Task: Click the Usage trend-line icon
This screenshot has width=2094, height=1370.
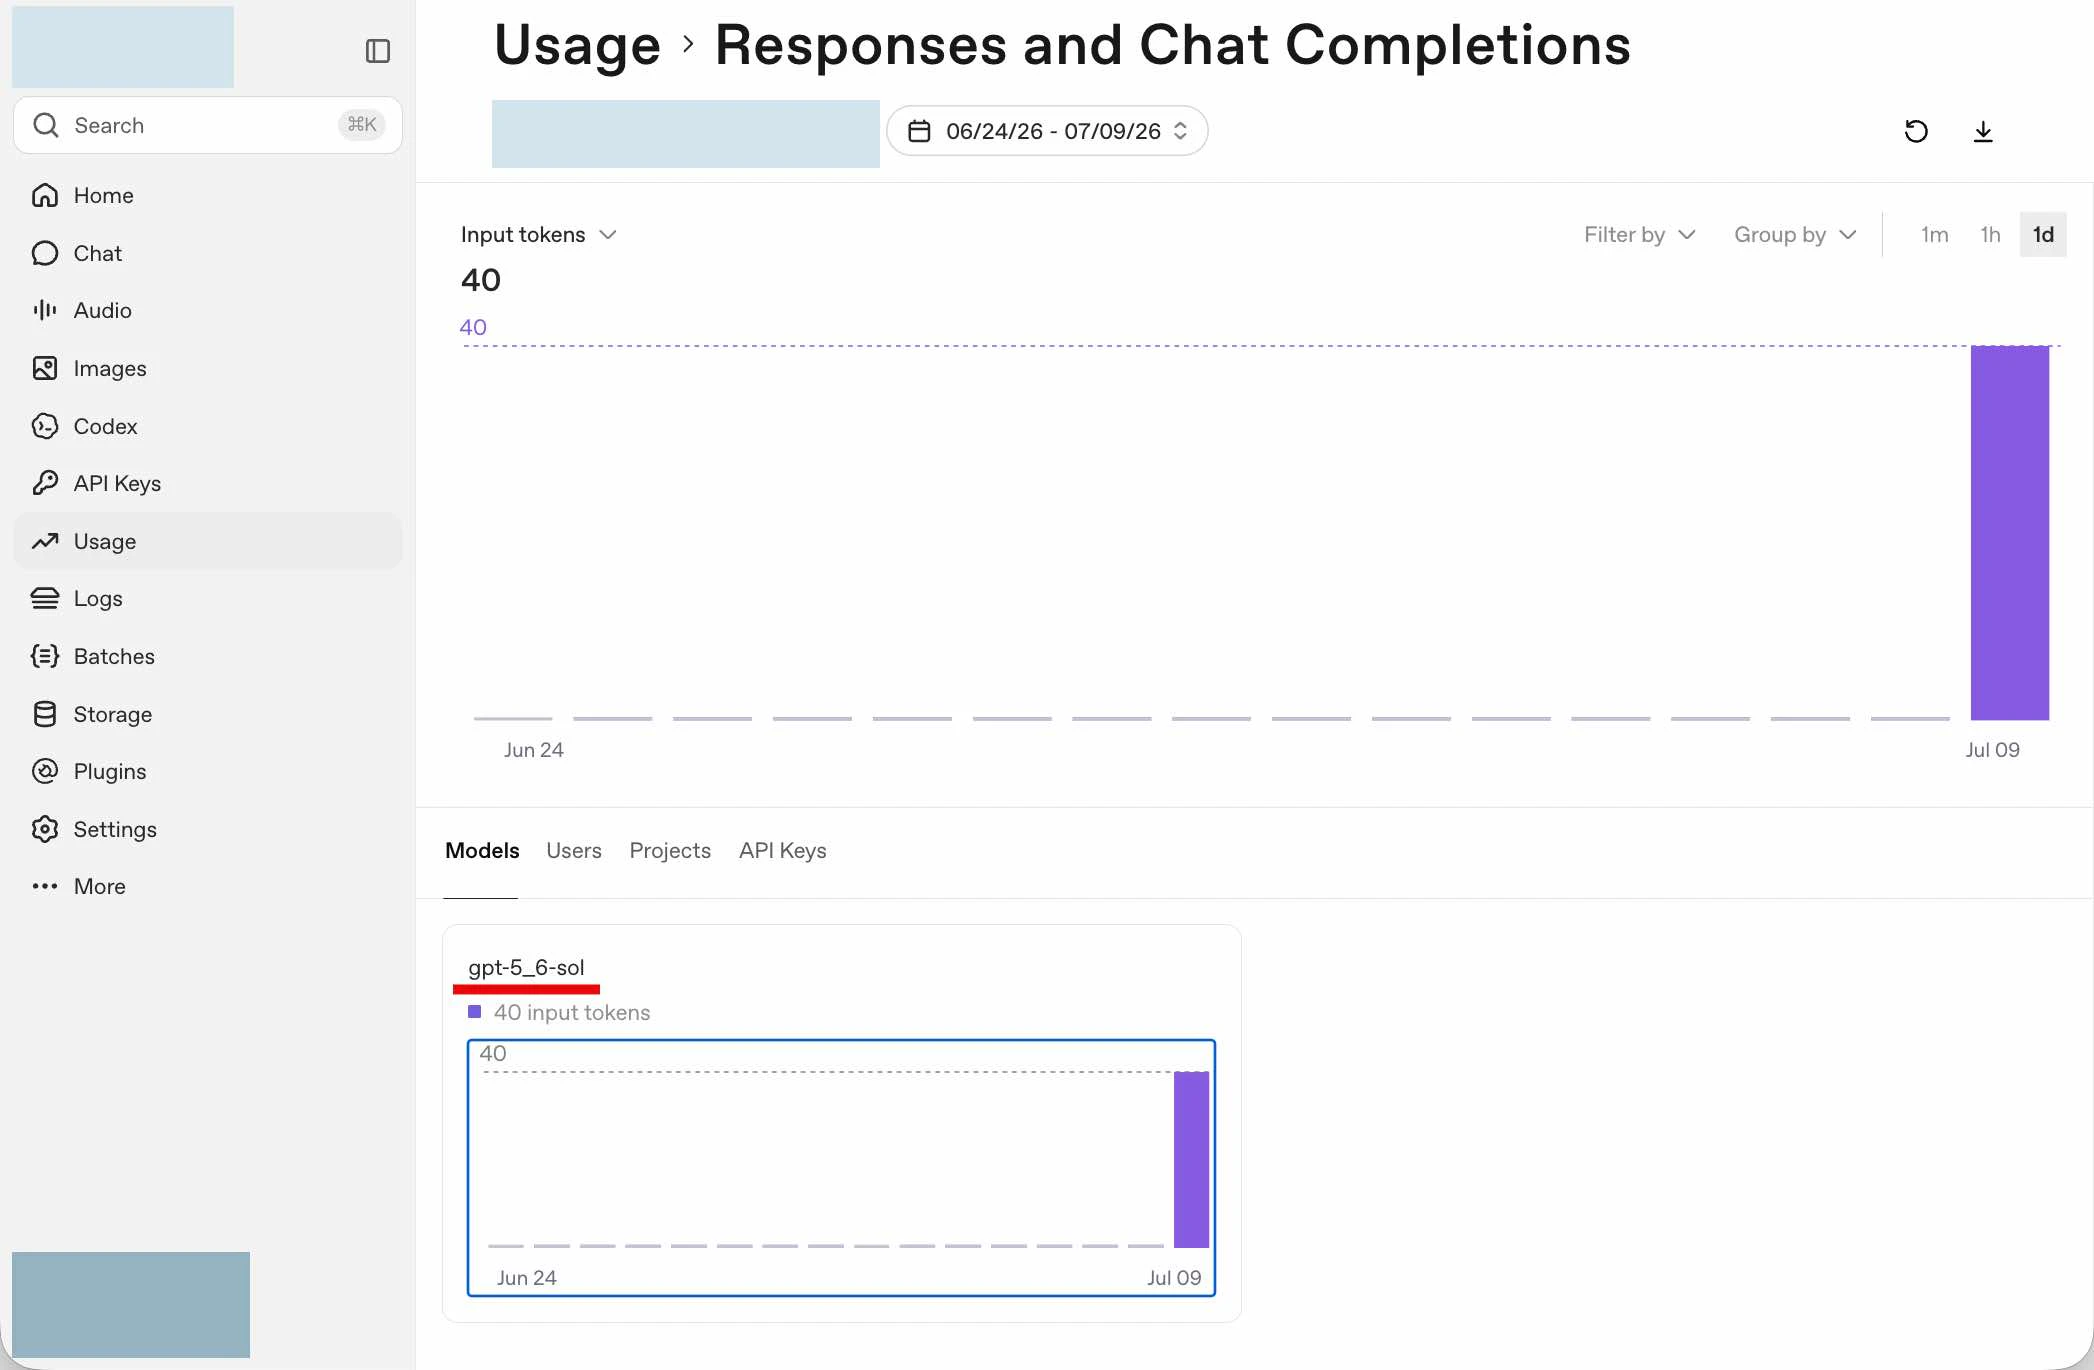Action: [x=45, y=541]
